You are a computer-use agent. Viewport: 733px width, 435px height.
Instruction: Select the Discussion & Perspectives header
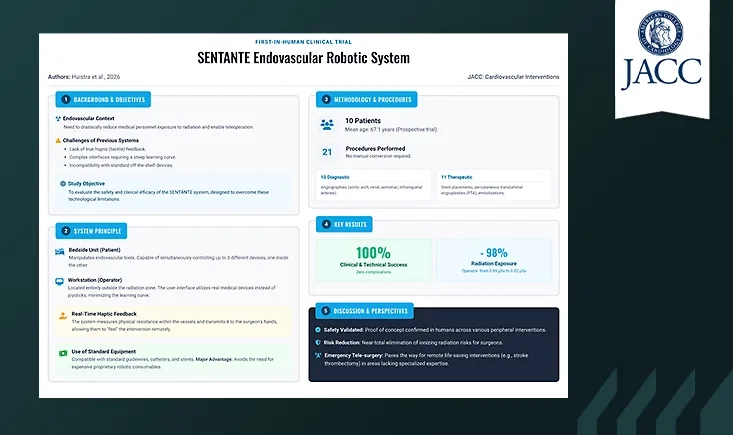point(365,311)
